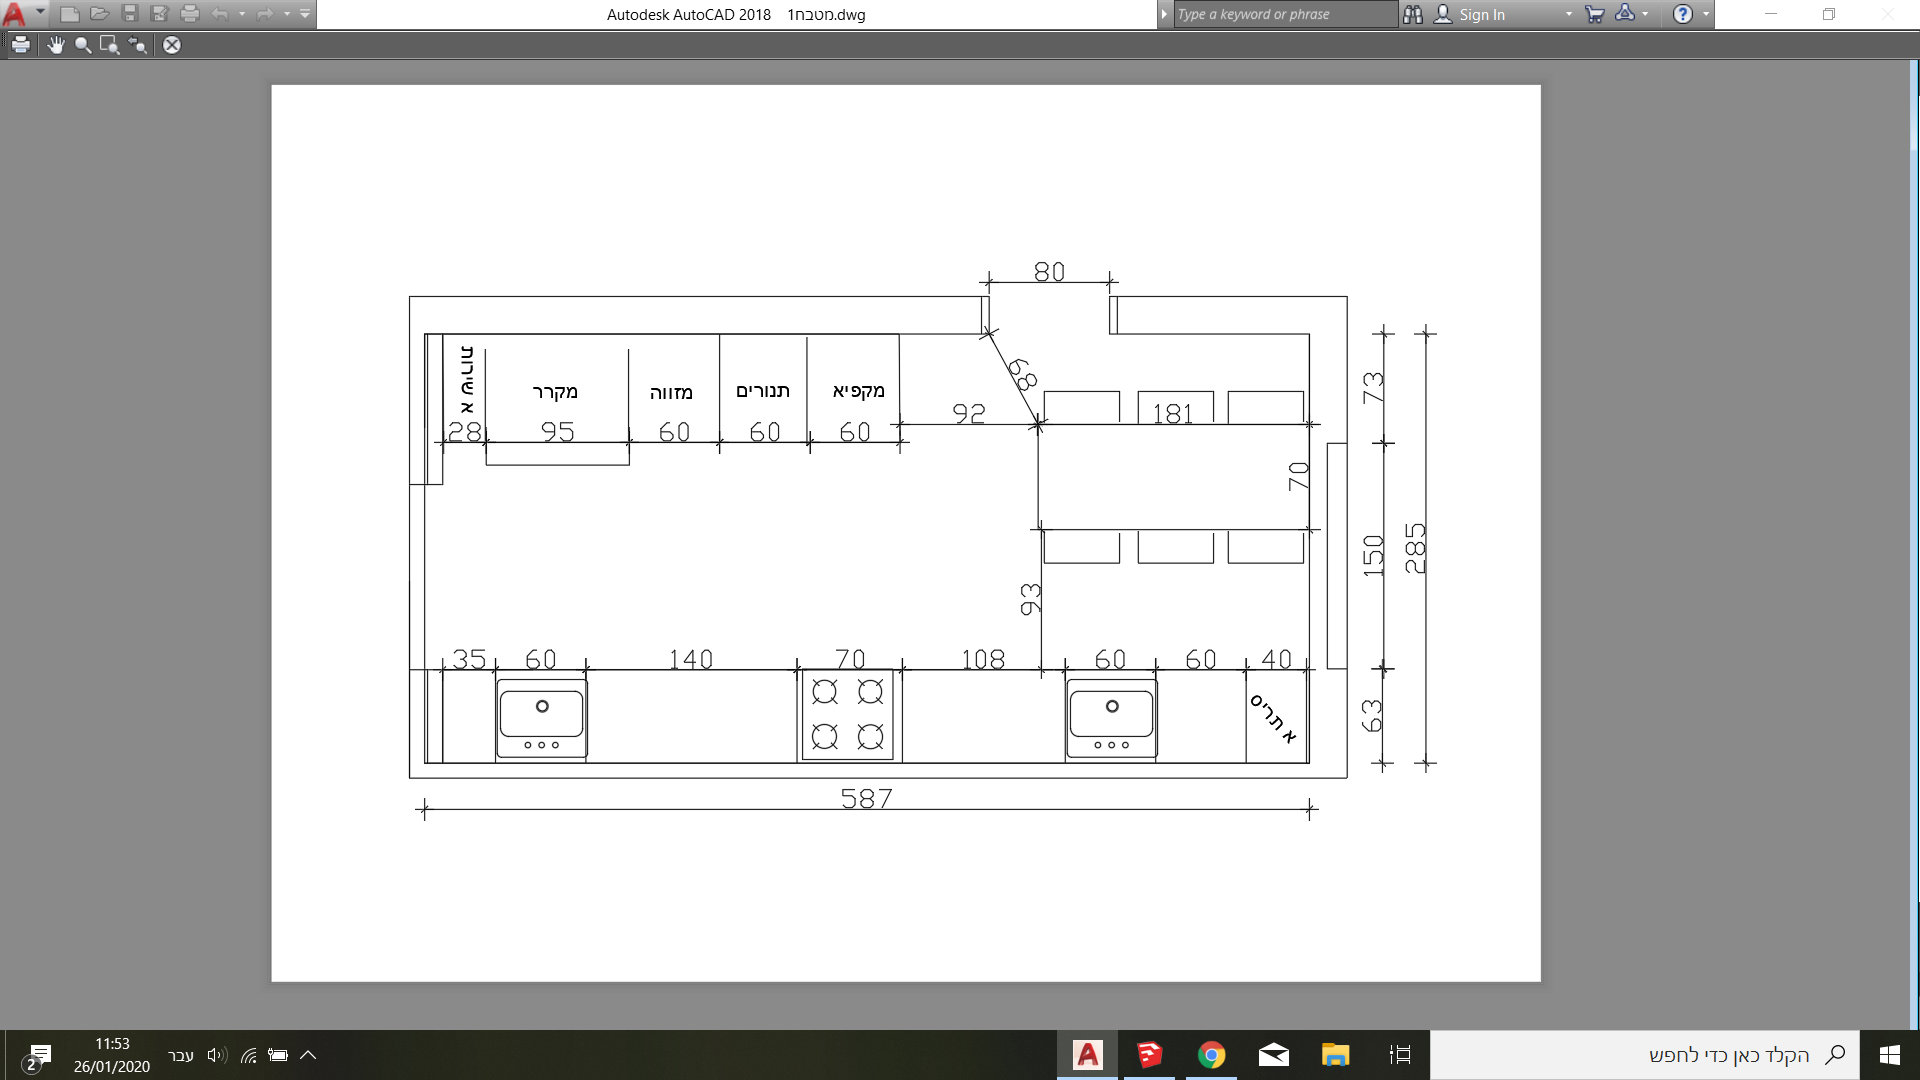The height and width of the screenshot is (1080, 1920).
Task: Open the Windows notification center
Action: (x=38, y=1055)
